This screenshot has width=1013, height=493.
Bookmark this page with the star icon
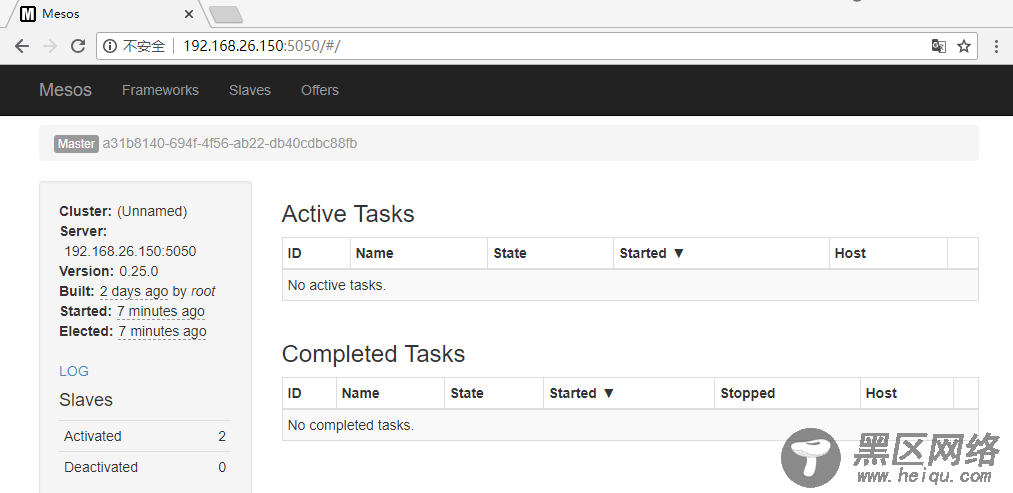(964, 46)
